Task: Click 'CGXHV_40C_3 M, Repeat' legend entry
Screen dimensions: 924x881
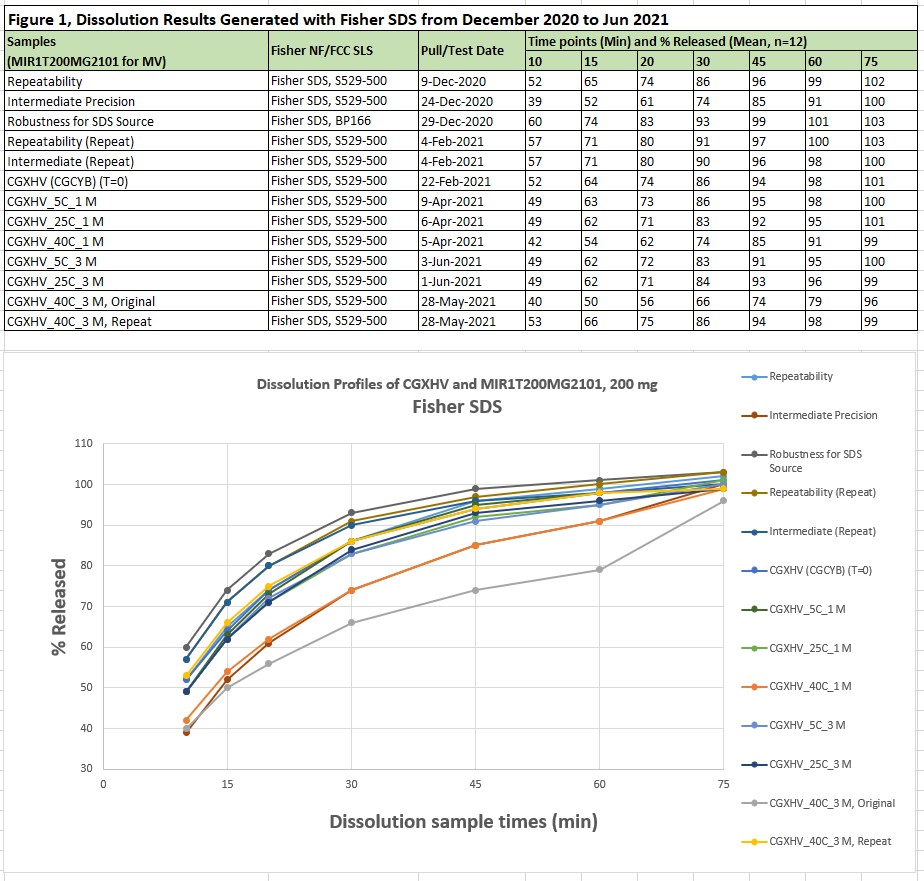Action: tap(817, 842)
